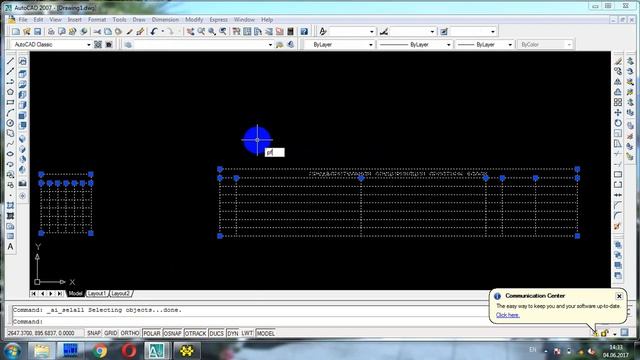Select the Ellipse drawing tool
The width and height of the screenshot is (640, 360).
10,154
